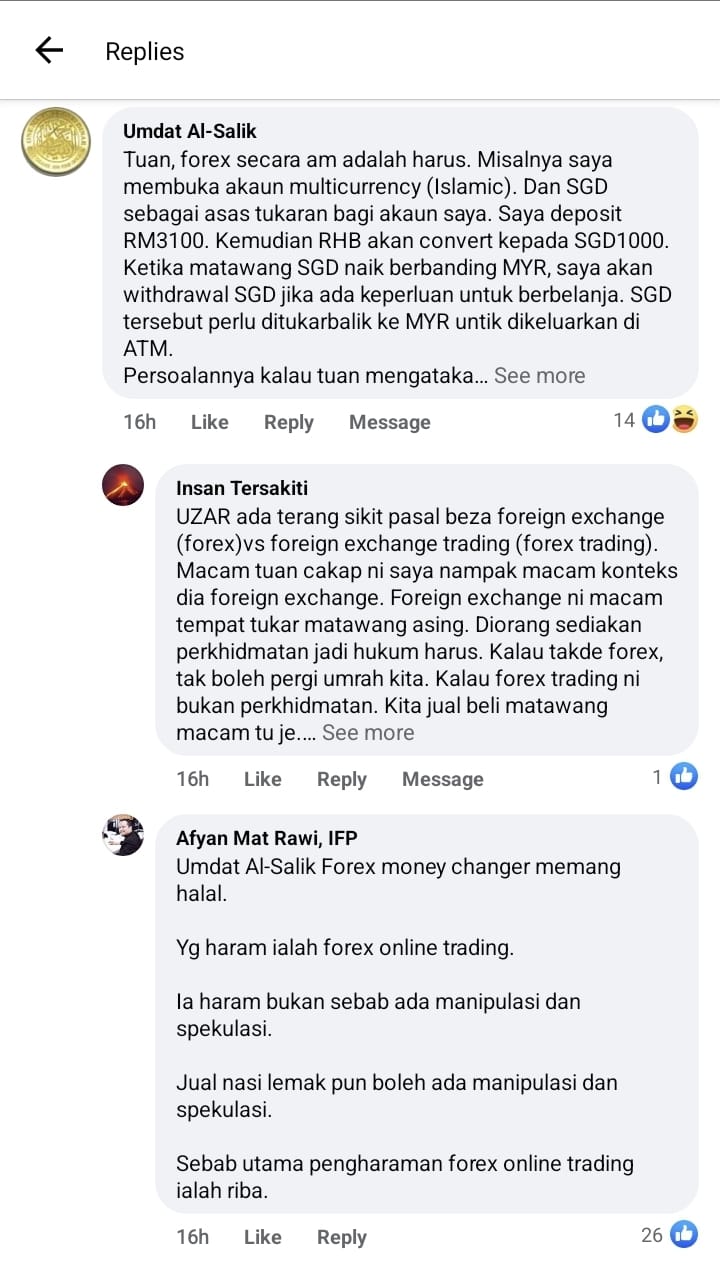Go back using the arrow icon
This screenshot has height=1263, width=720.
(49, 50)
